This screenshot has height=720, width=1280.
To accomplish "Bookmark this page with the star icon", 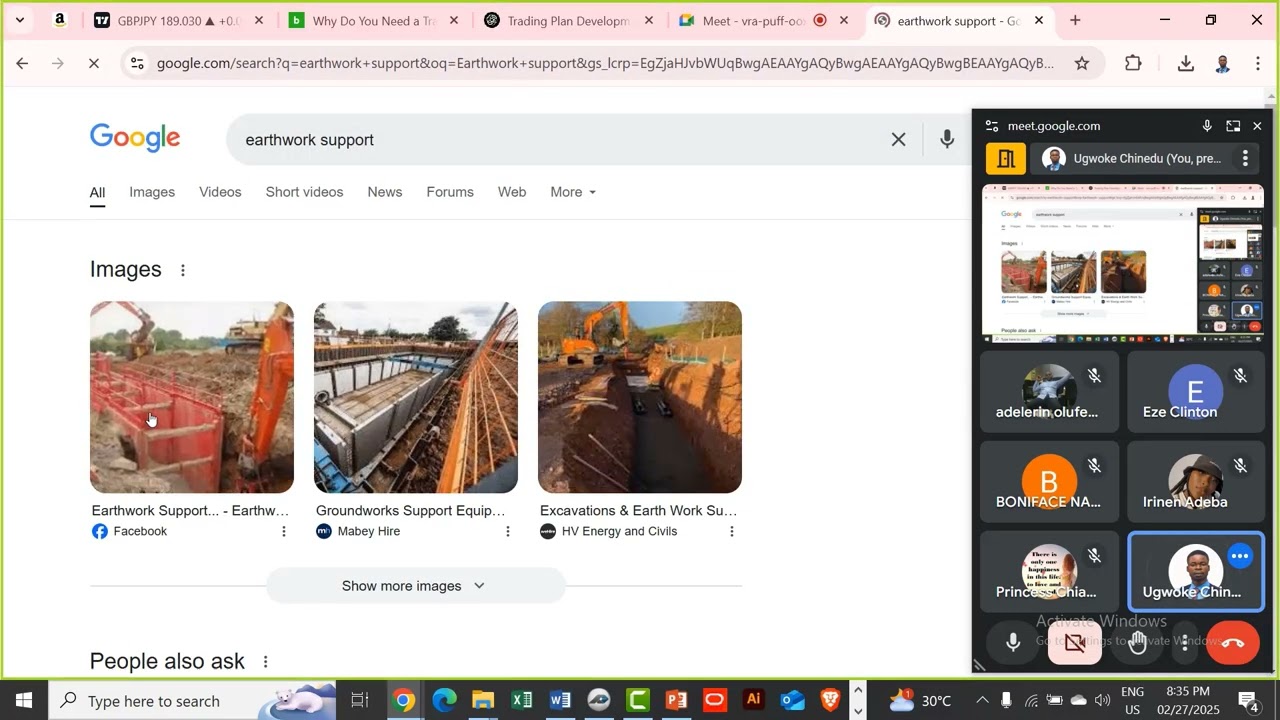I will tap(1081, 63).
